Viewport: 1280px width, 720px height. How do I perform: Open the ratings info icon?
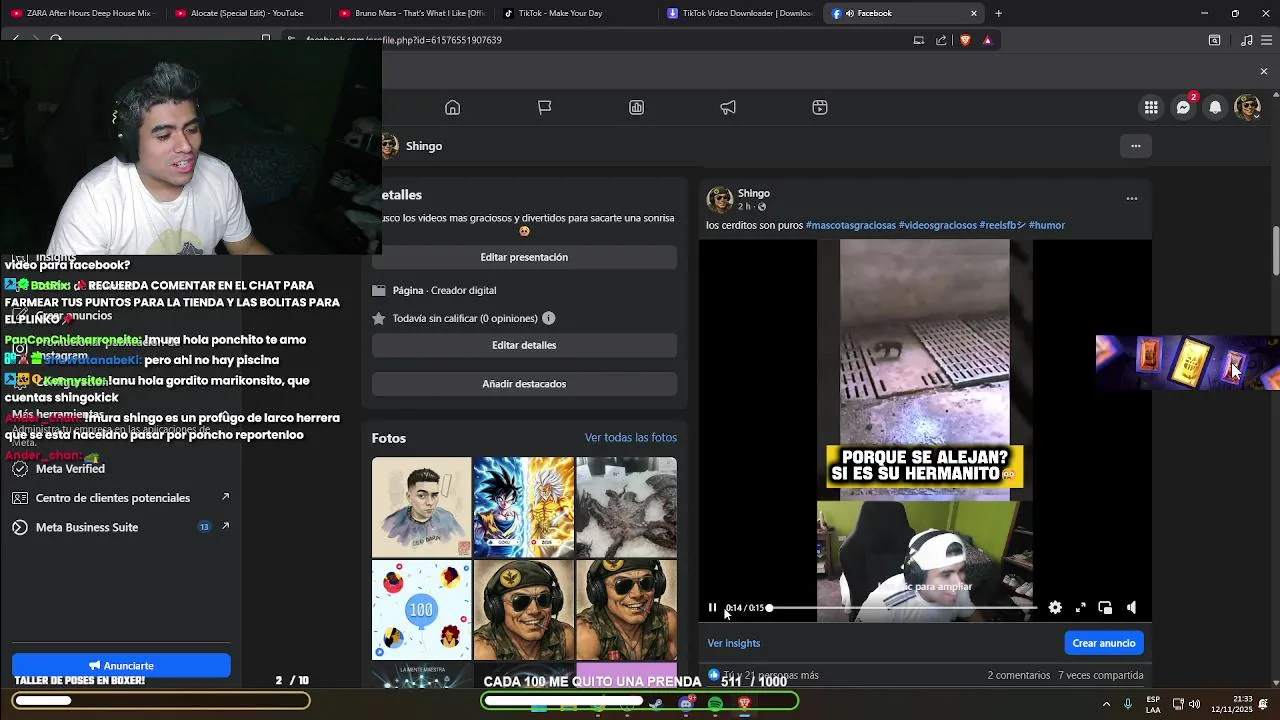coord(548,318)
